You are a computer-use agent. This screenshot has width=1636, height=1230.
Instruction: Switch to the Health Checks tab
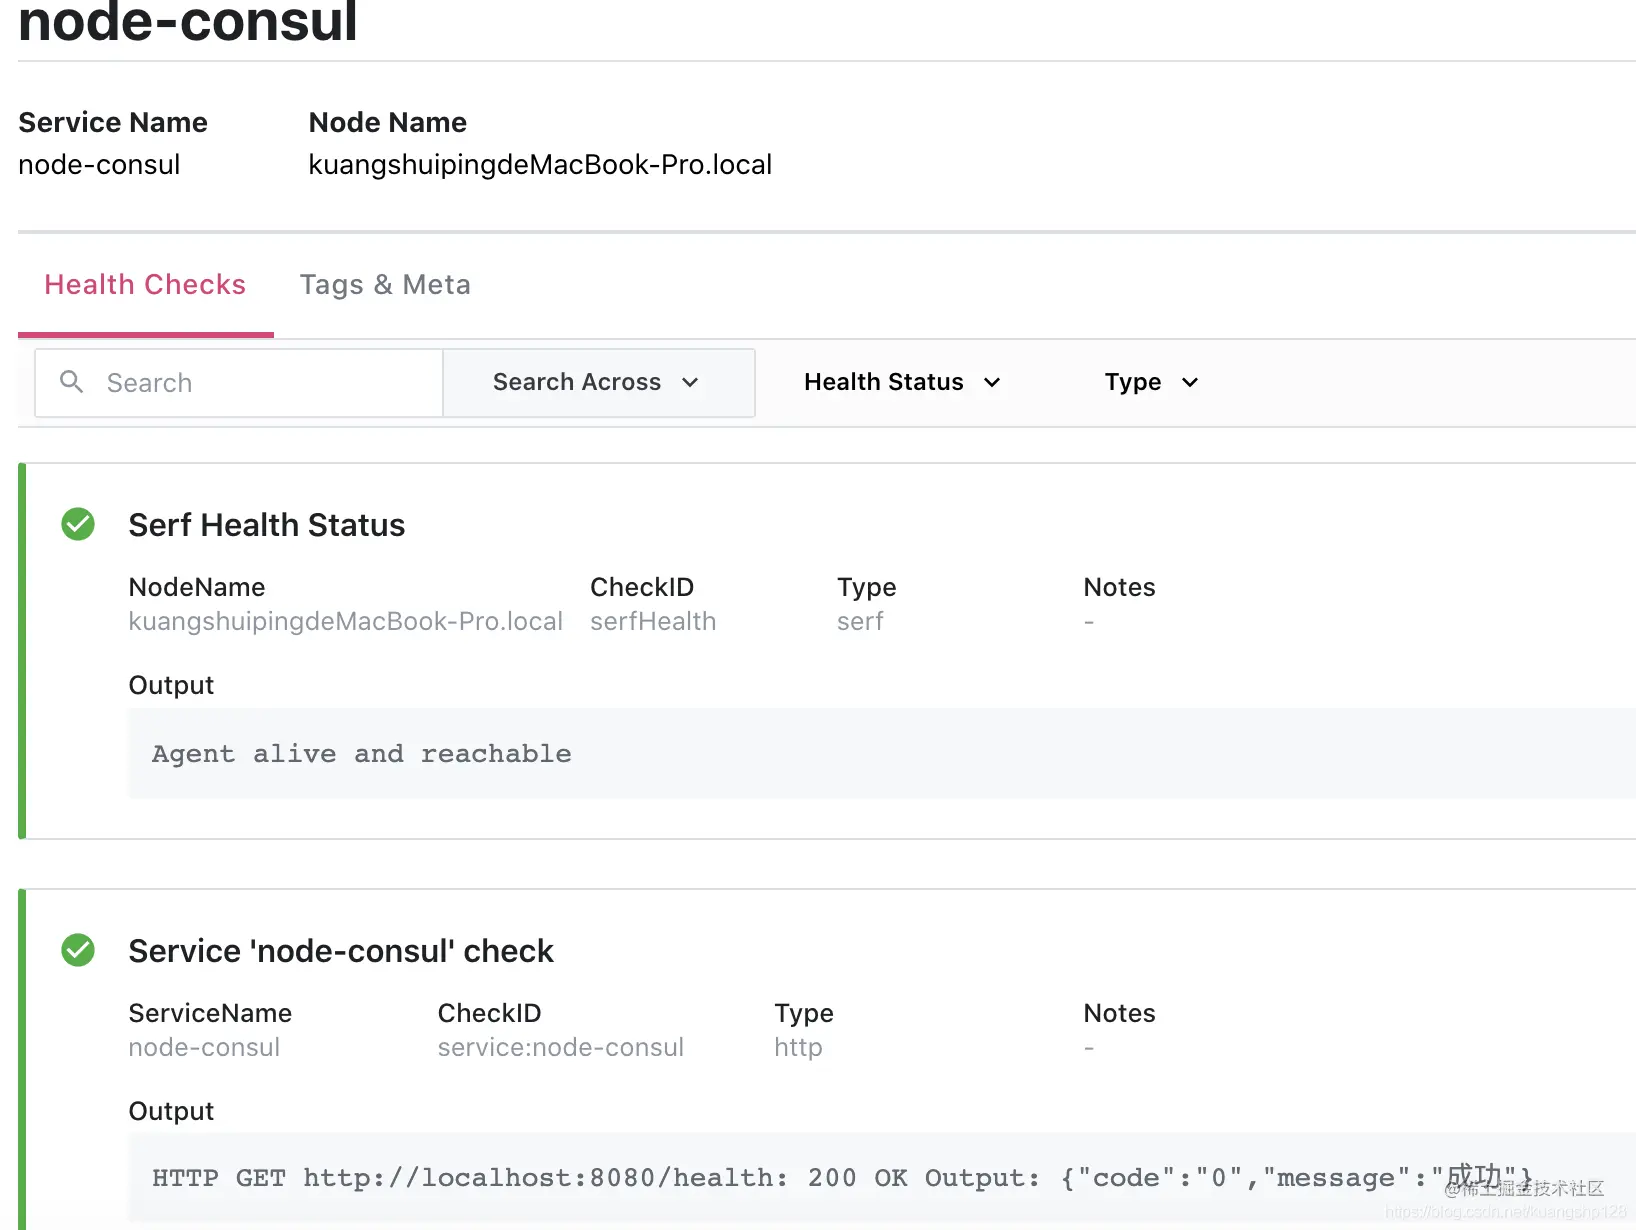pyautogui.click(x=145, y=285)
